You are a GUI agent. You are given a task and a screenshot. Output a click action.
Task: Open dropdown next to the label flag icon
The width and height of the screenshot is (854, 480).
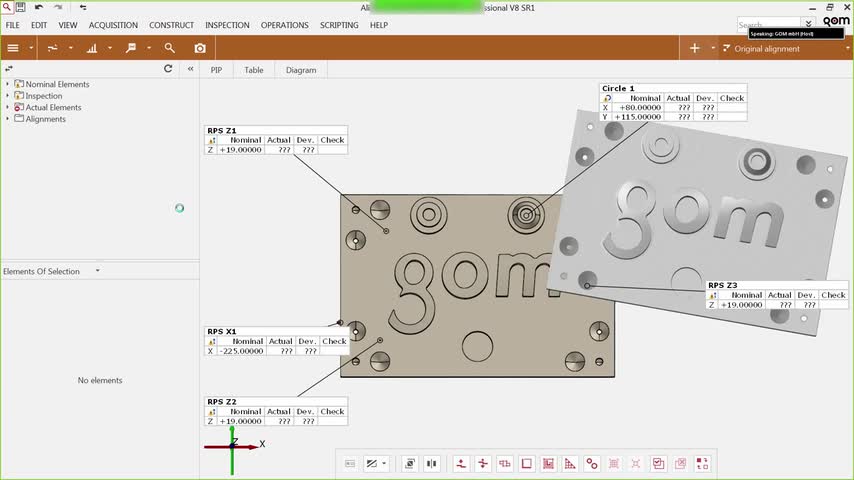(x=149, y=48)
